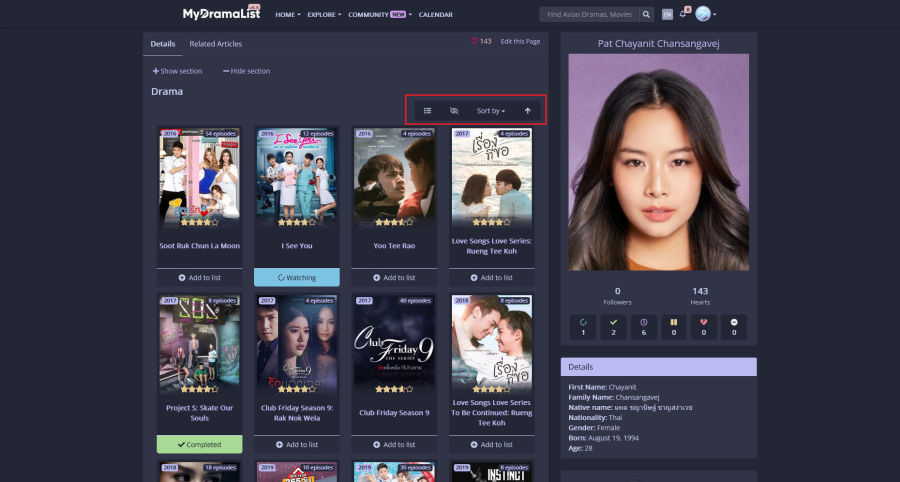
Task: Open the user avatar dropdown
Action: coord(706,14)
